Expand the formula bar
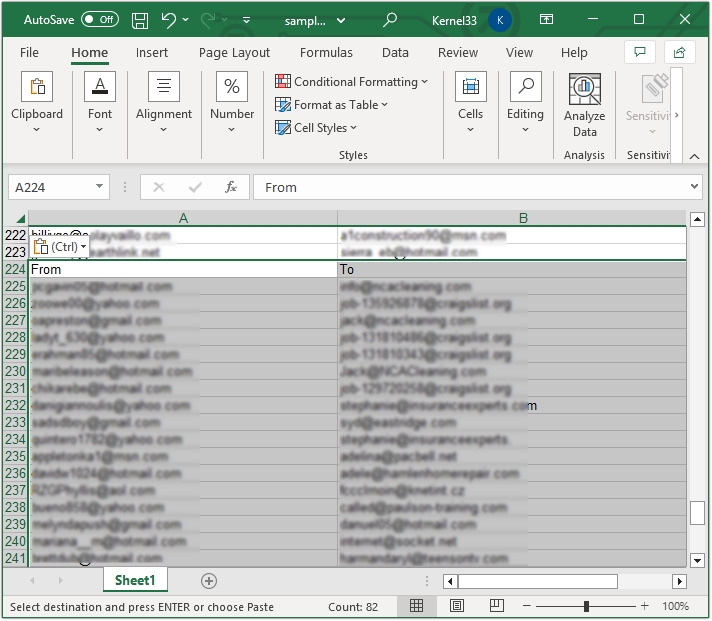Viewport: 712px width, 621px height. 694,186
